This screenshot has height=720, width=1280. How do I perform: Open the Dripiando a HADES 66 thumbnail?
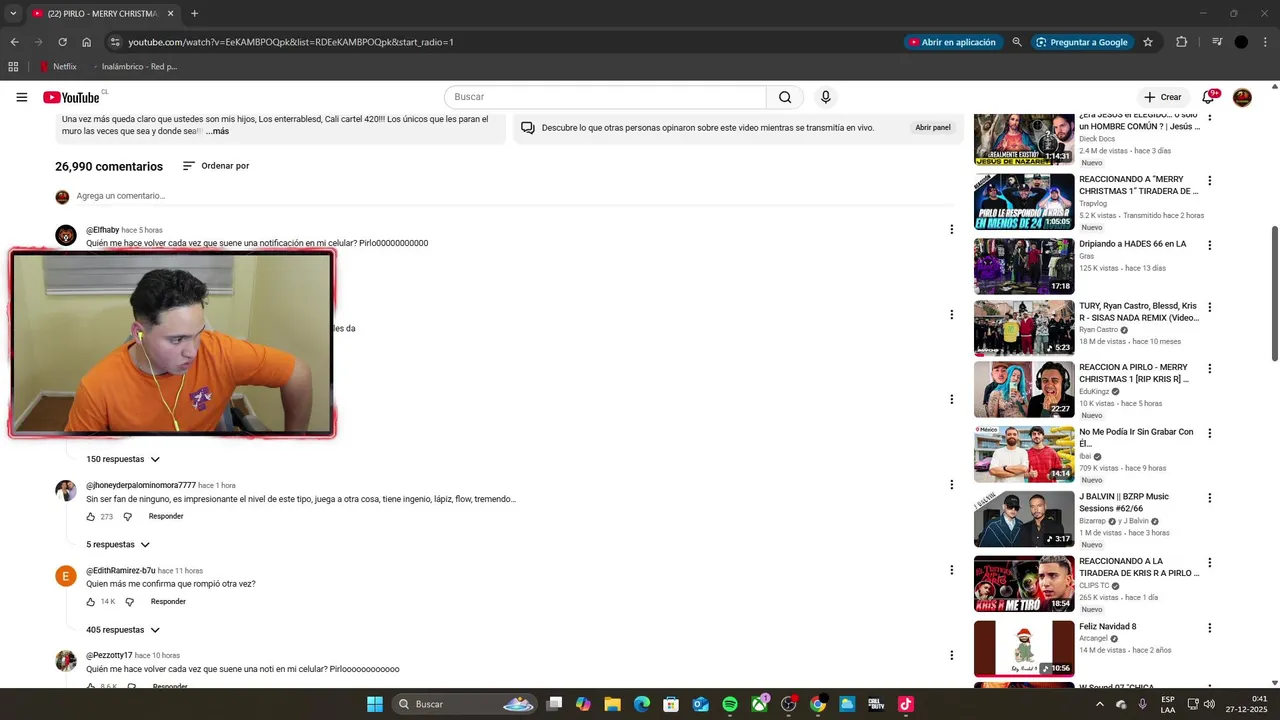click(1024, 265)
